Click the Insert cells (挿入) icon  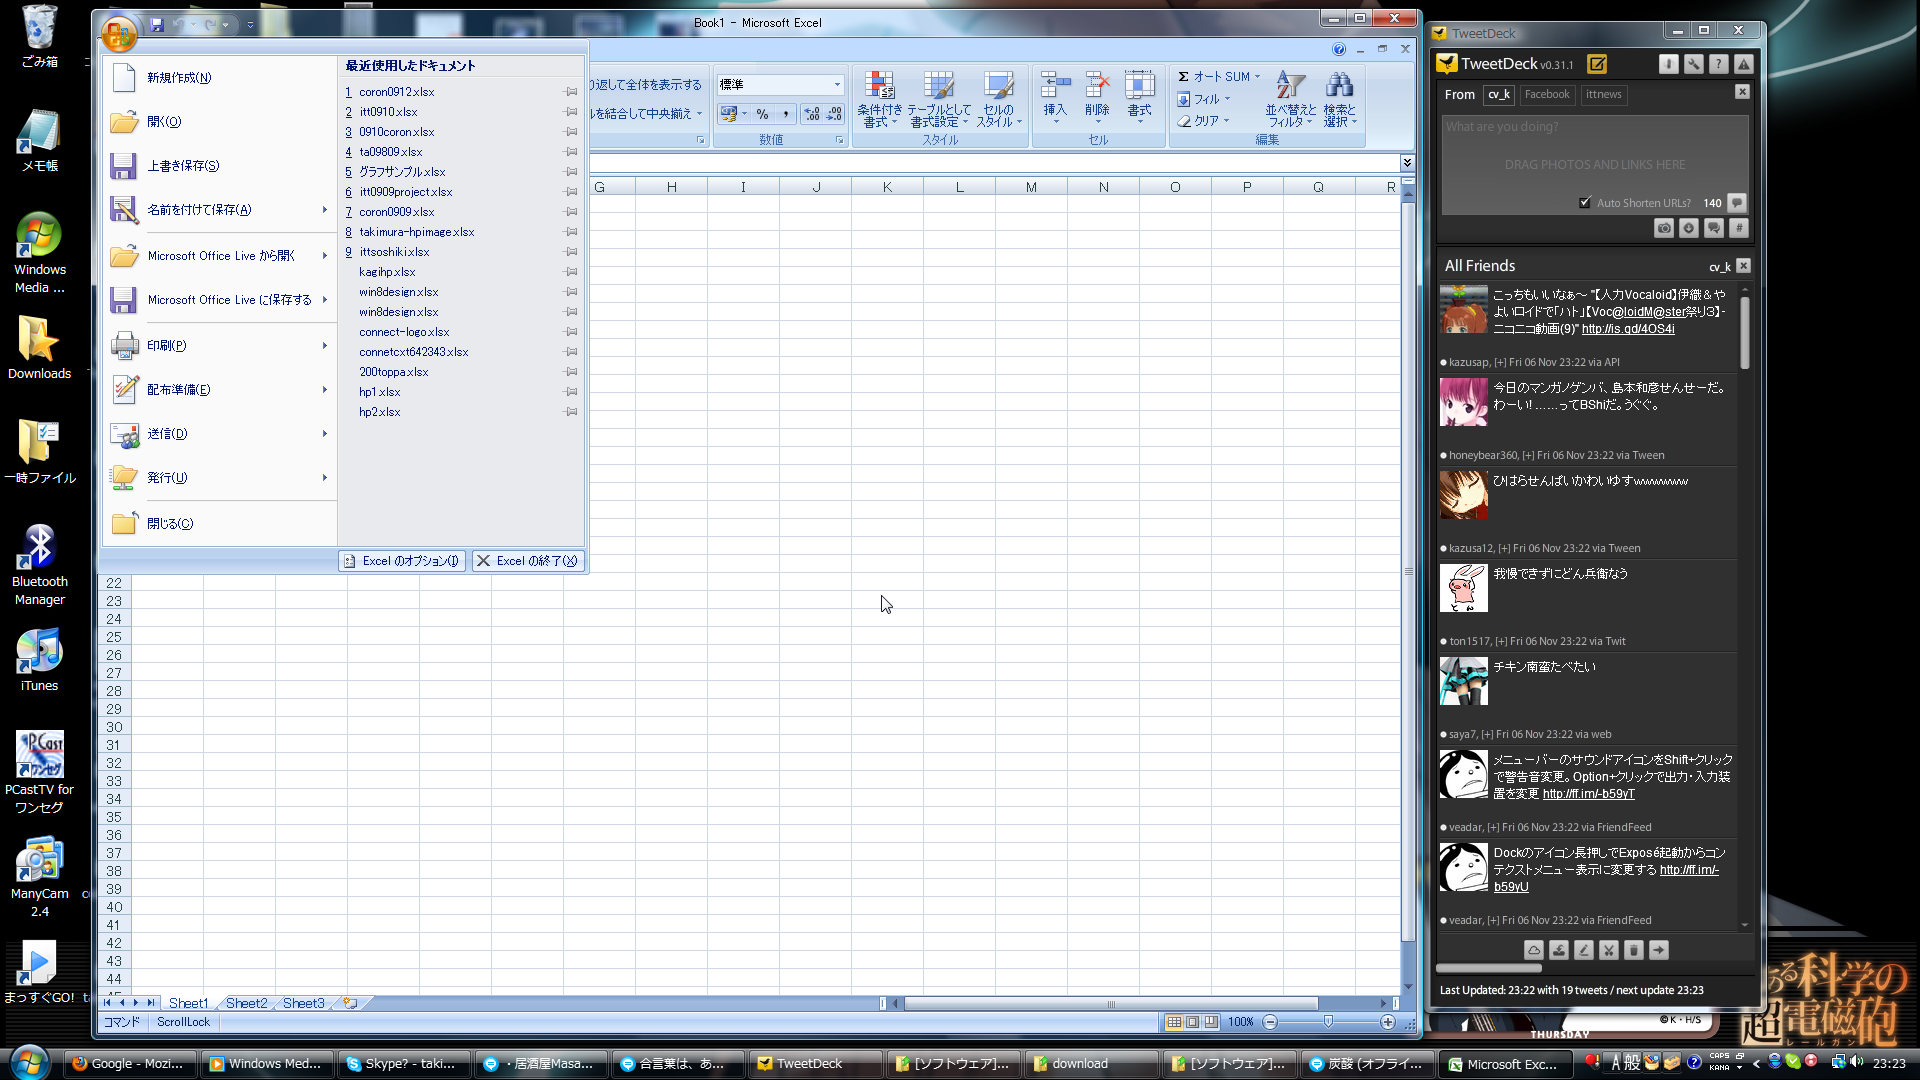[1055, 98]
